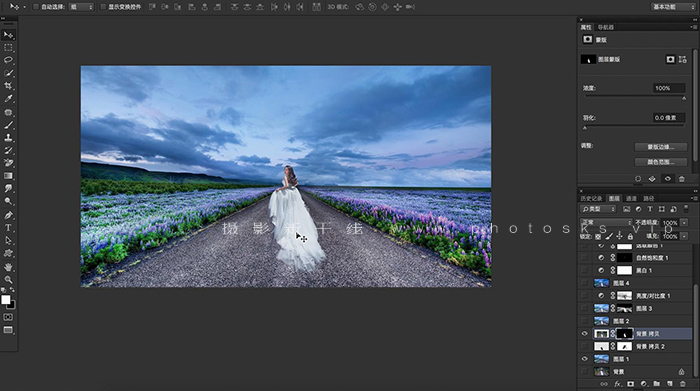Viewport: 700px width, 391px height.
Task: Open the 基本功能 workspace dropdown
Action: (x=672, y=7)
